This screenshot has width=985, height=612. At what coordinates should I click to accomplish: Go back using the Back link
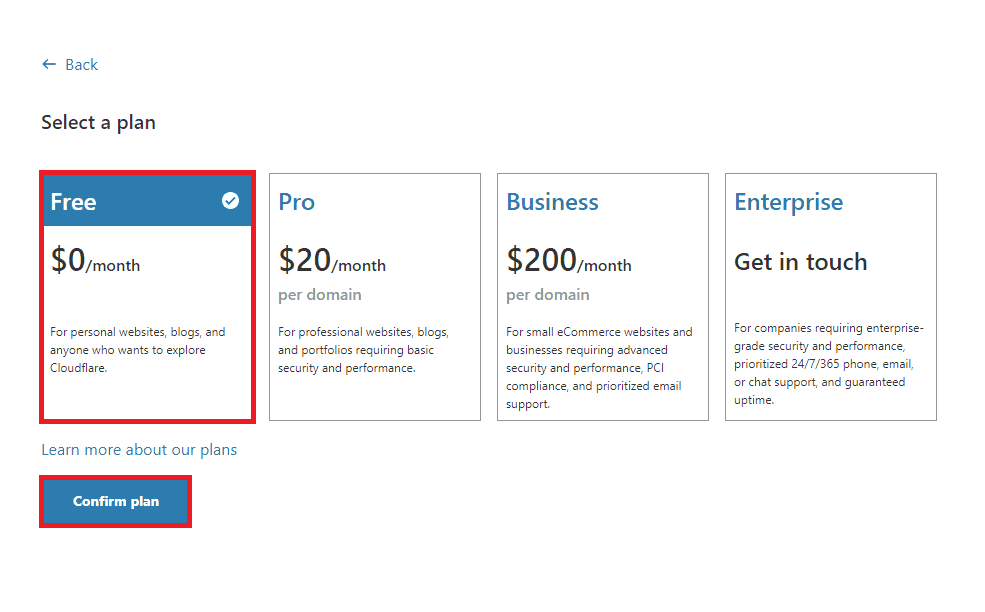point(70,64)
